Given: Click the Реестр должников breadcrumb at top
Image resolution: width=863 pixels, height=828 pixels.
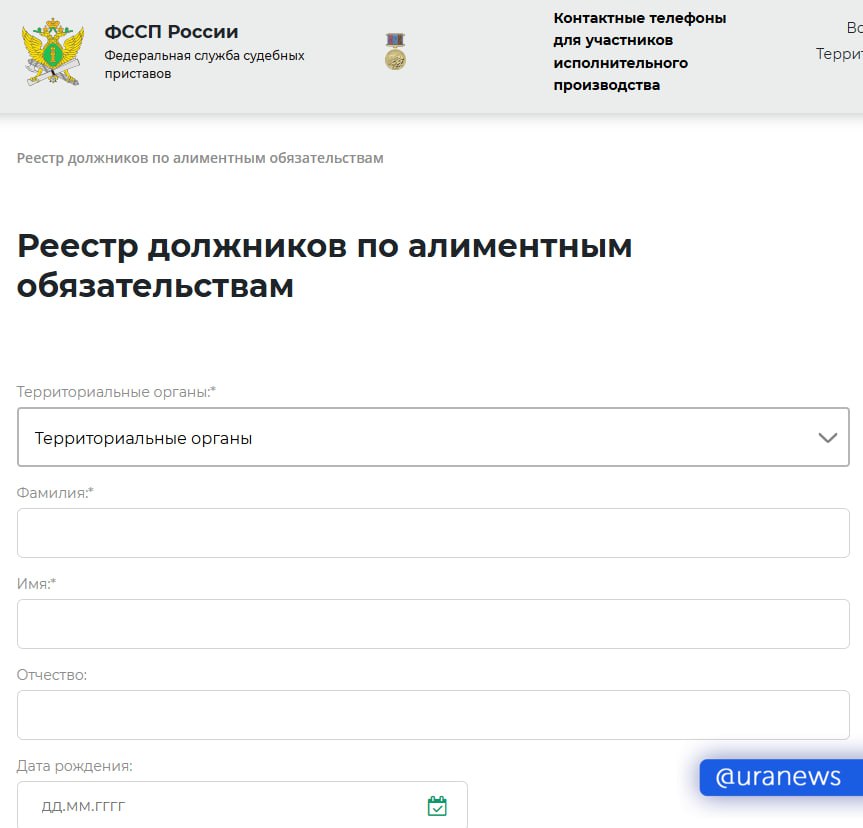Looking at the screenshot, I should [200, 158].
